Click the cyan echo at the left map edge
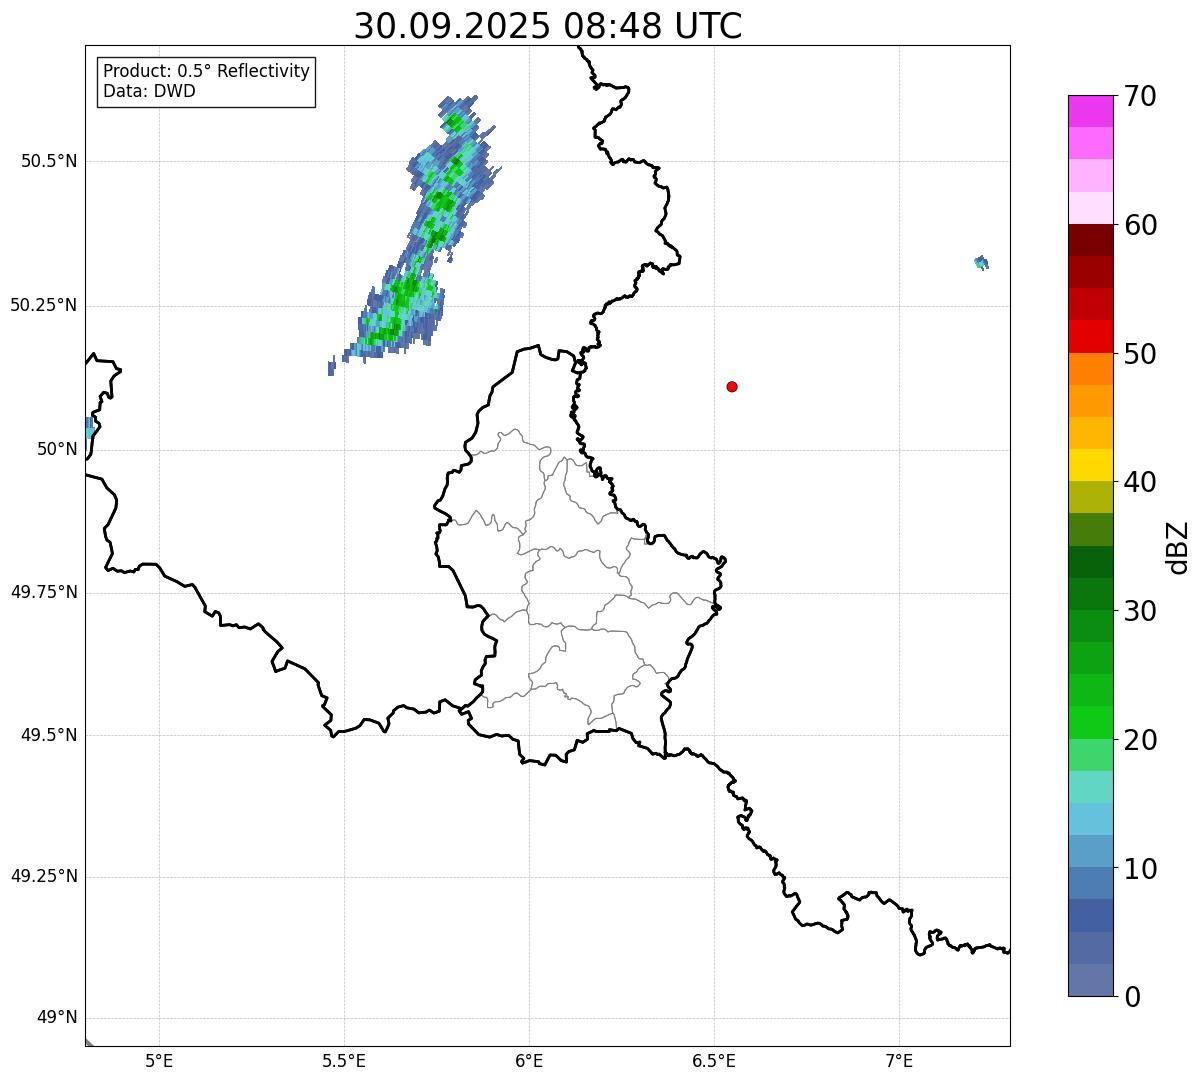Screen dimensions: 1202x1081 [89, 428]
